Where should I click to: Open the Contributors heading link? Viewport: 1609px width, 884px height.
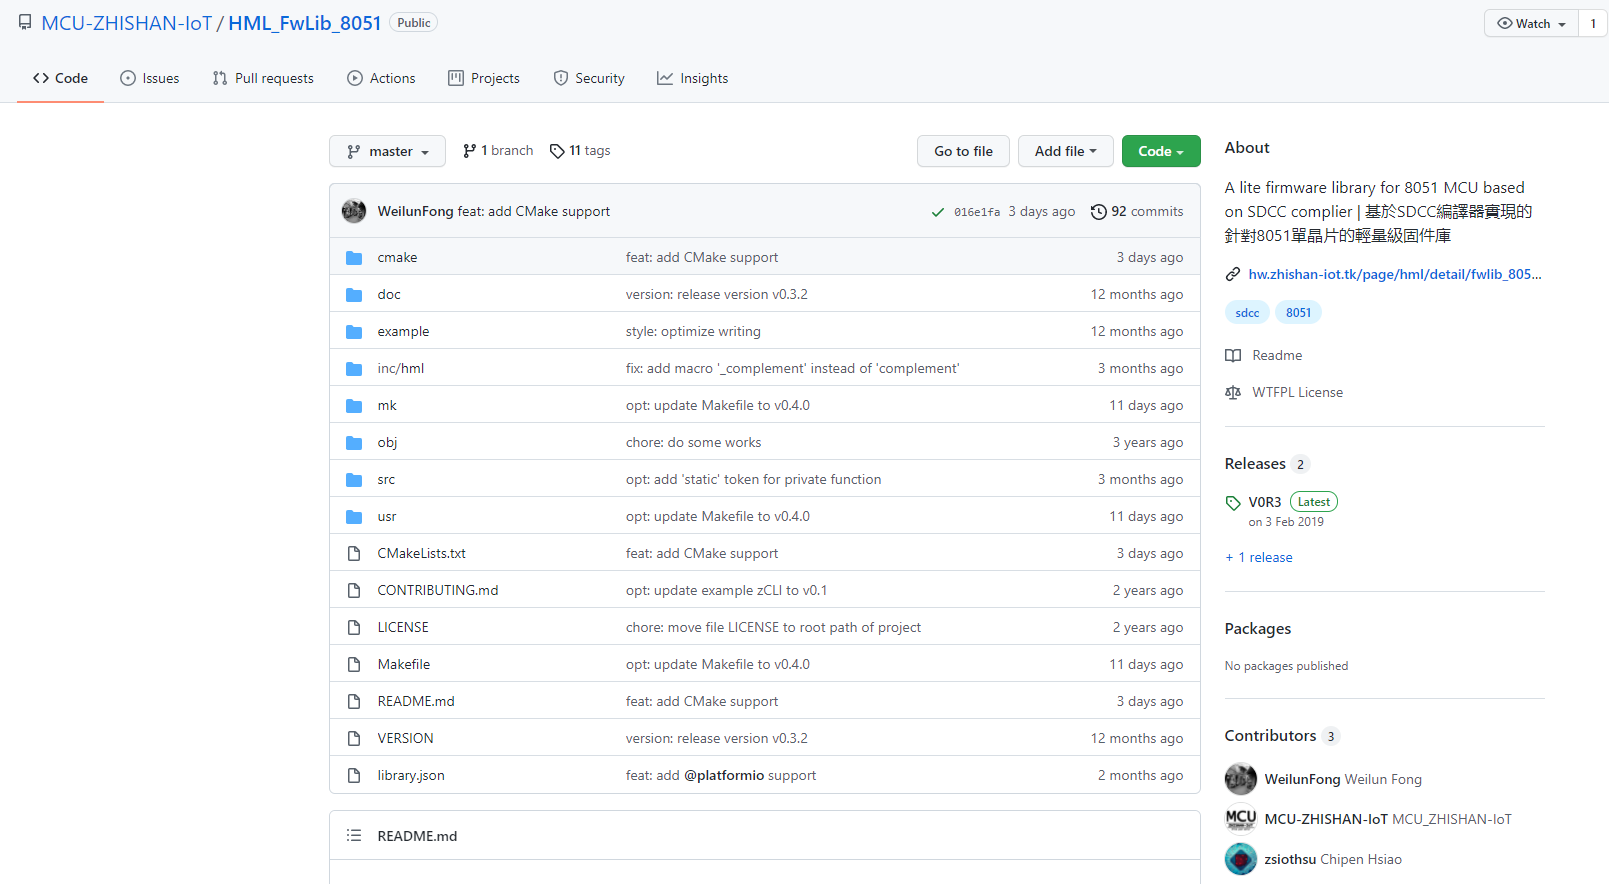(1270, 736)
